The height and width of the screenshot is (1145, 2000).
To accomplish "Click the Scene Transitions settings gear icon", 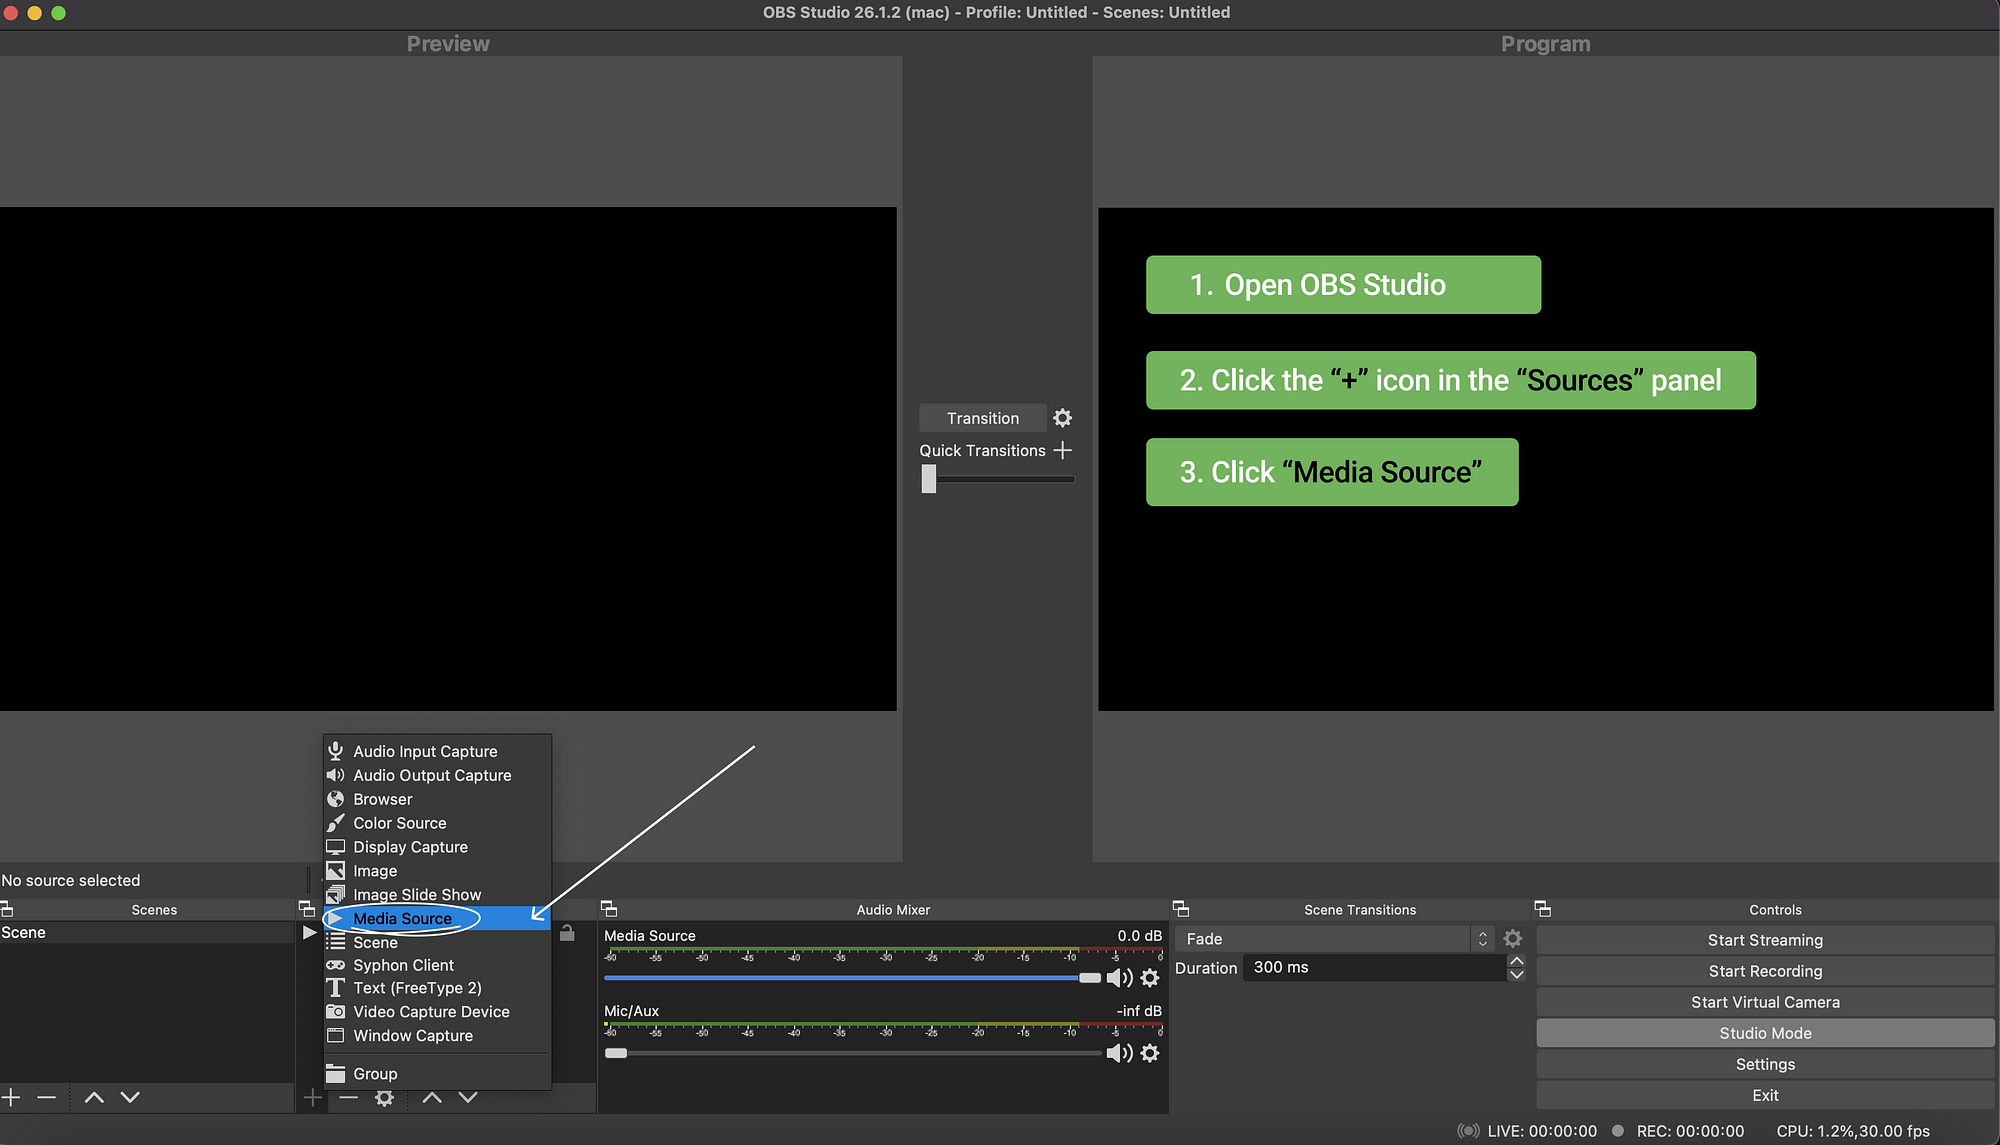I will pos(1510,938).
